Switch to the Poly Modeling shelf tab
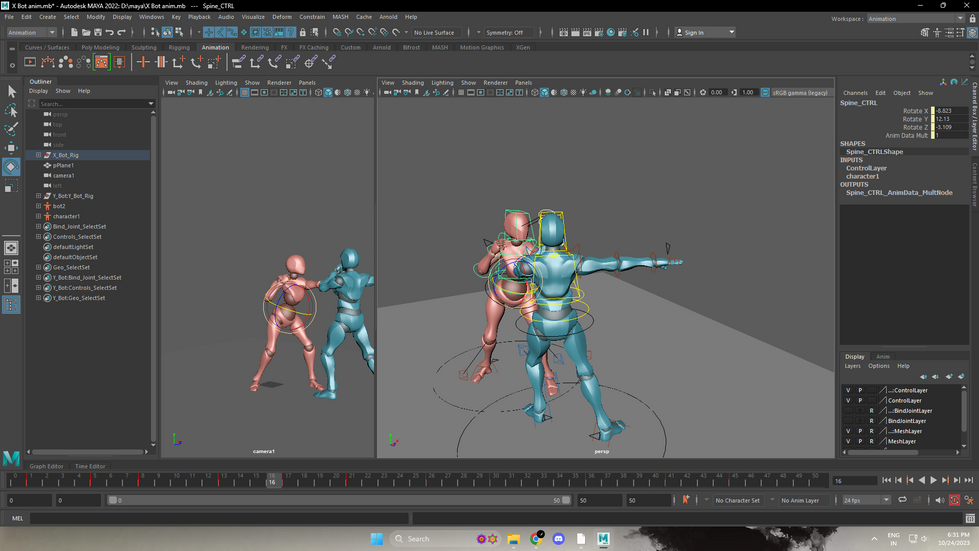The image size is (979, 551). point(100,47)
